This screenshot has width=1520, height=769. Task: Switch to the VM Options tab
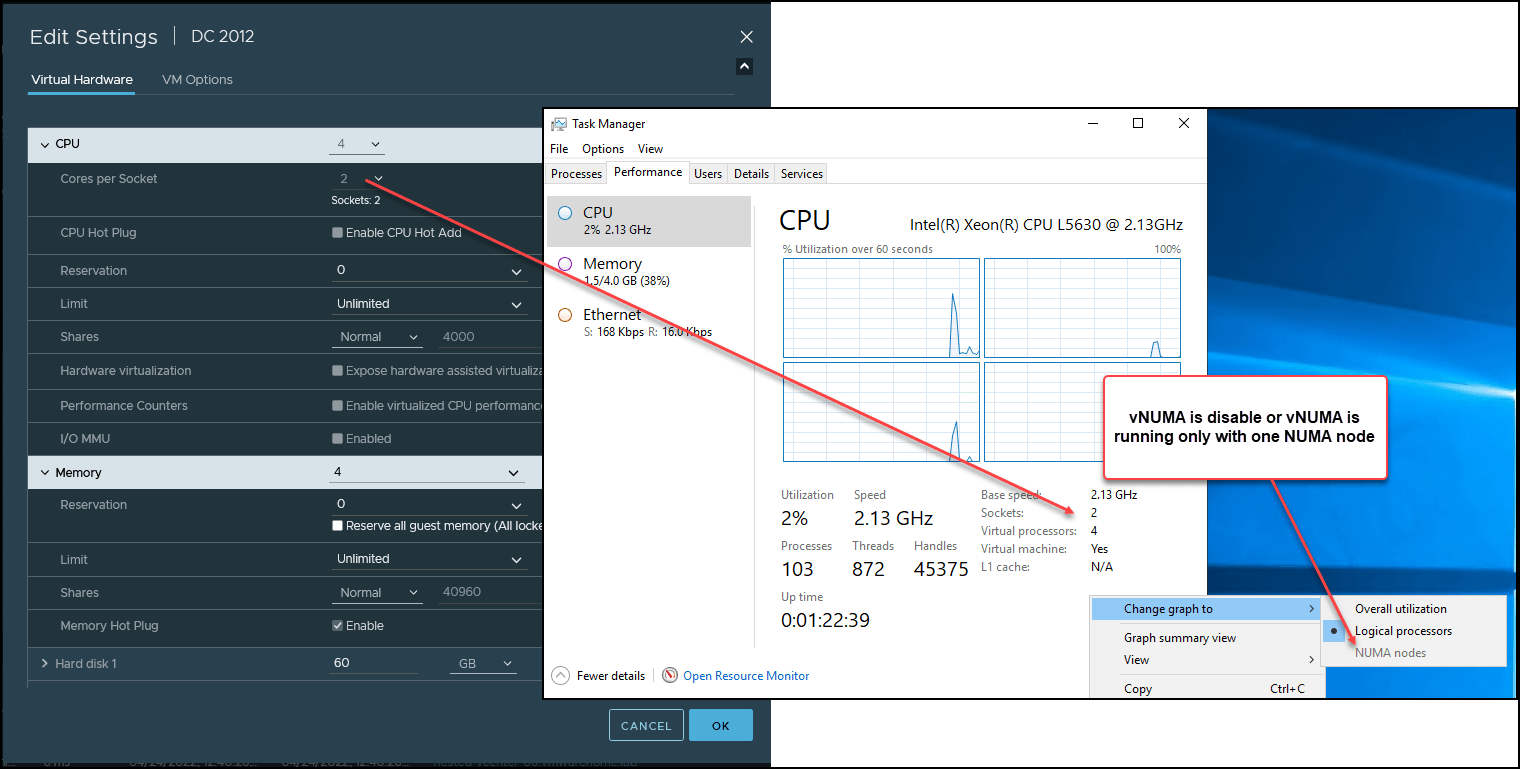coord(197,80)
